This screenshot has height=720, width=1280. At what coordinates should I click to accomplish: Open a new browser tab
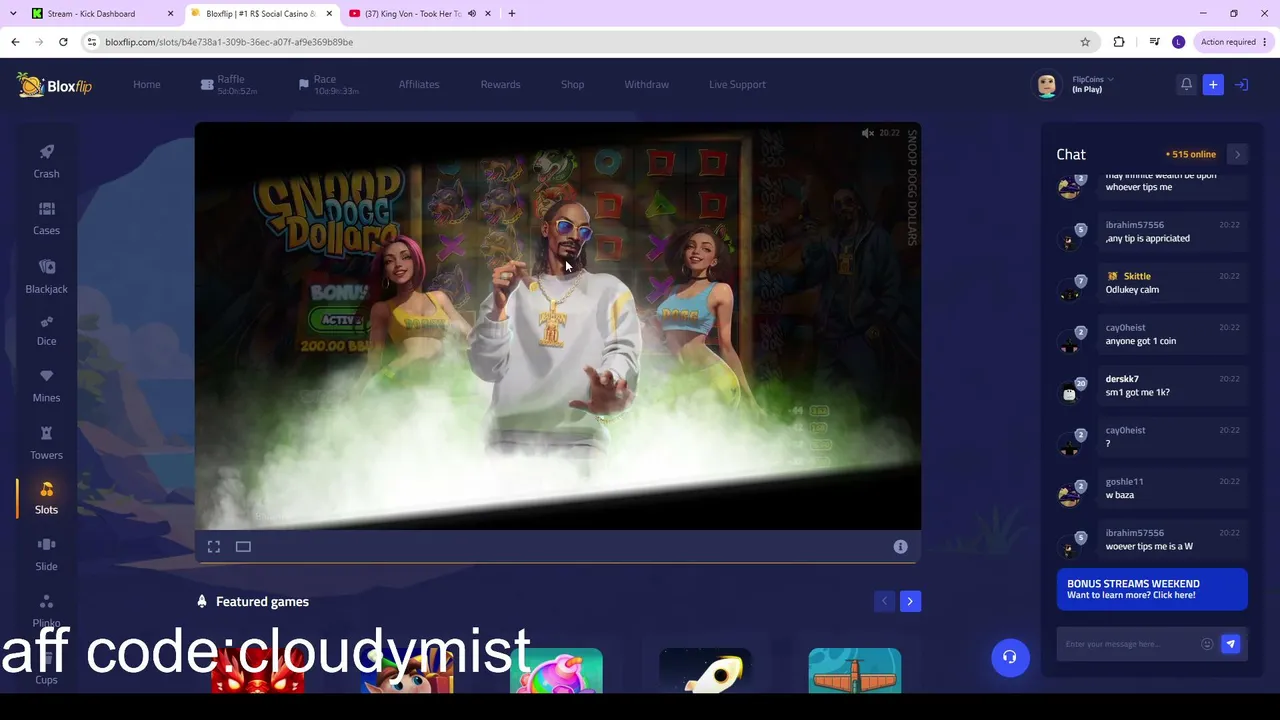tap(512, 14)
